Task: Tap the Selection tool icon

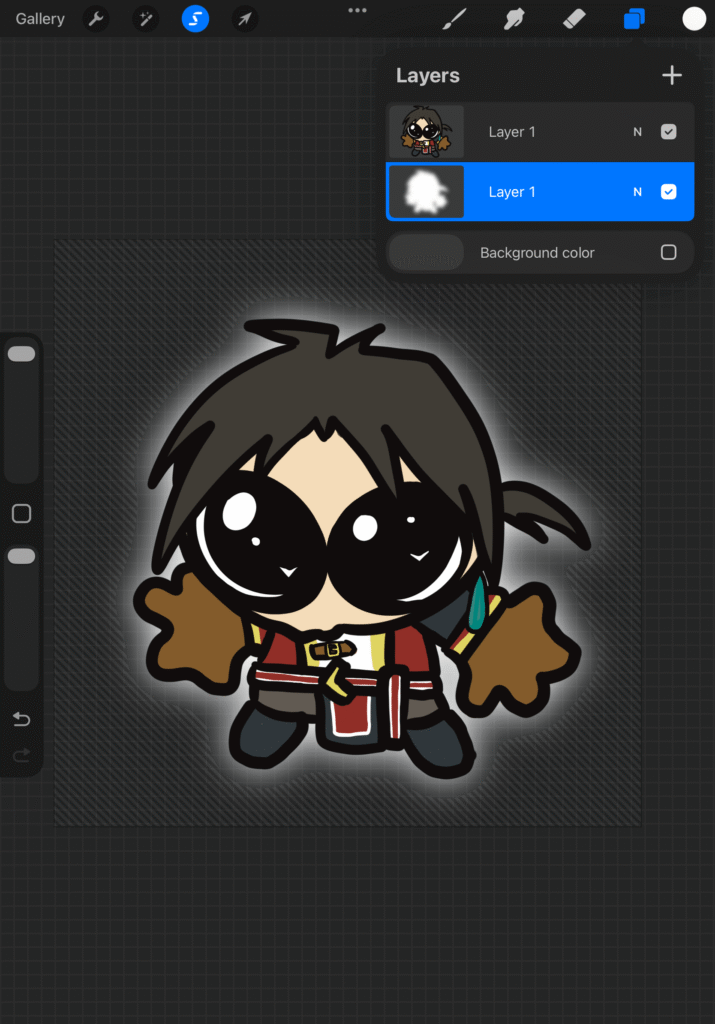Action: [x=195, y=19]
